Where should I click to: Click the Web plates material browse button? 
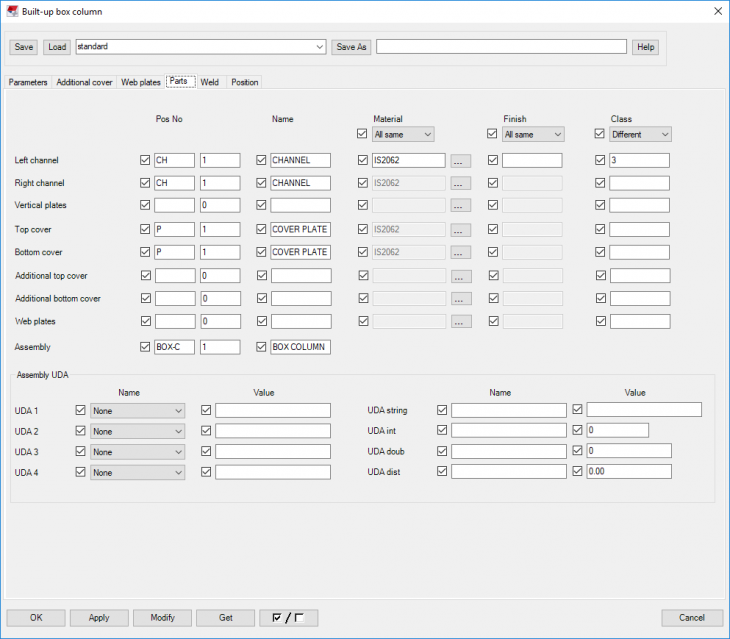point(460,322)
